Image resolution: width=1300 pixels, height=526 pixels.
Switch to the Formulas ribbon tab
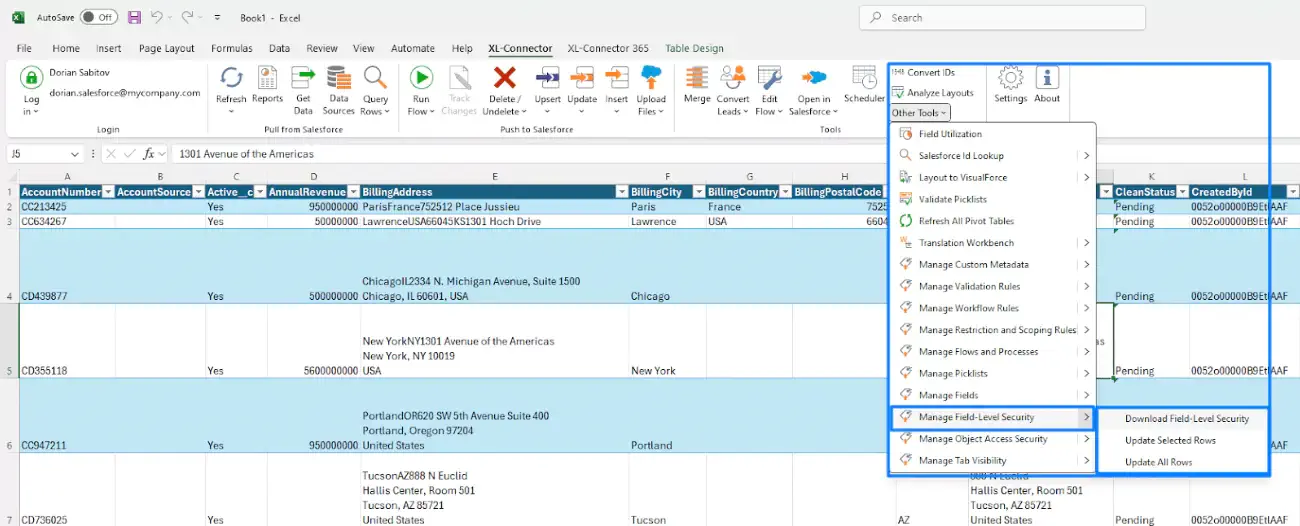[231, 48]
